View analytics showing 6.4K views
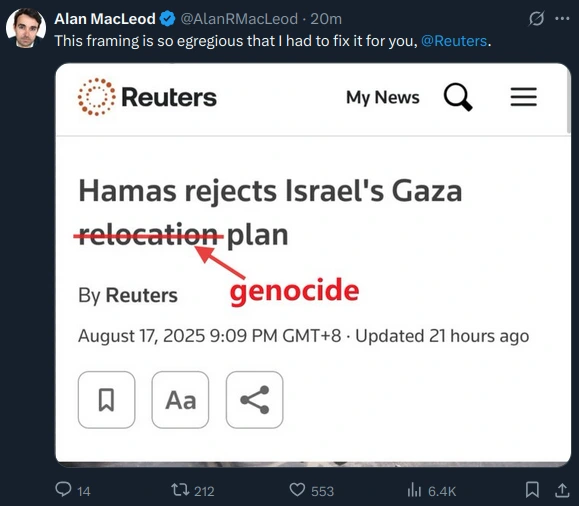This screenshot has width=579, height=506. (x=432, y=490)
